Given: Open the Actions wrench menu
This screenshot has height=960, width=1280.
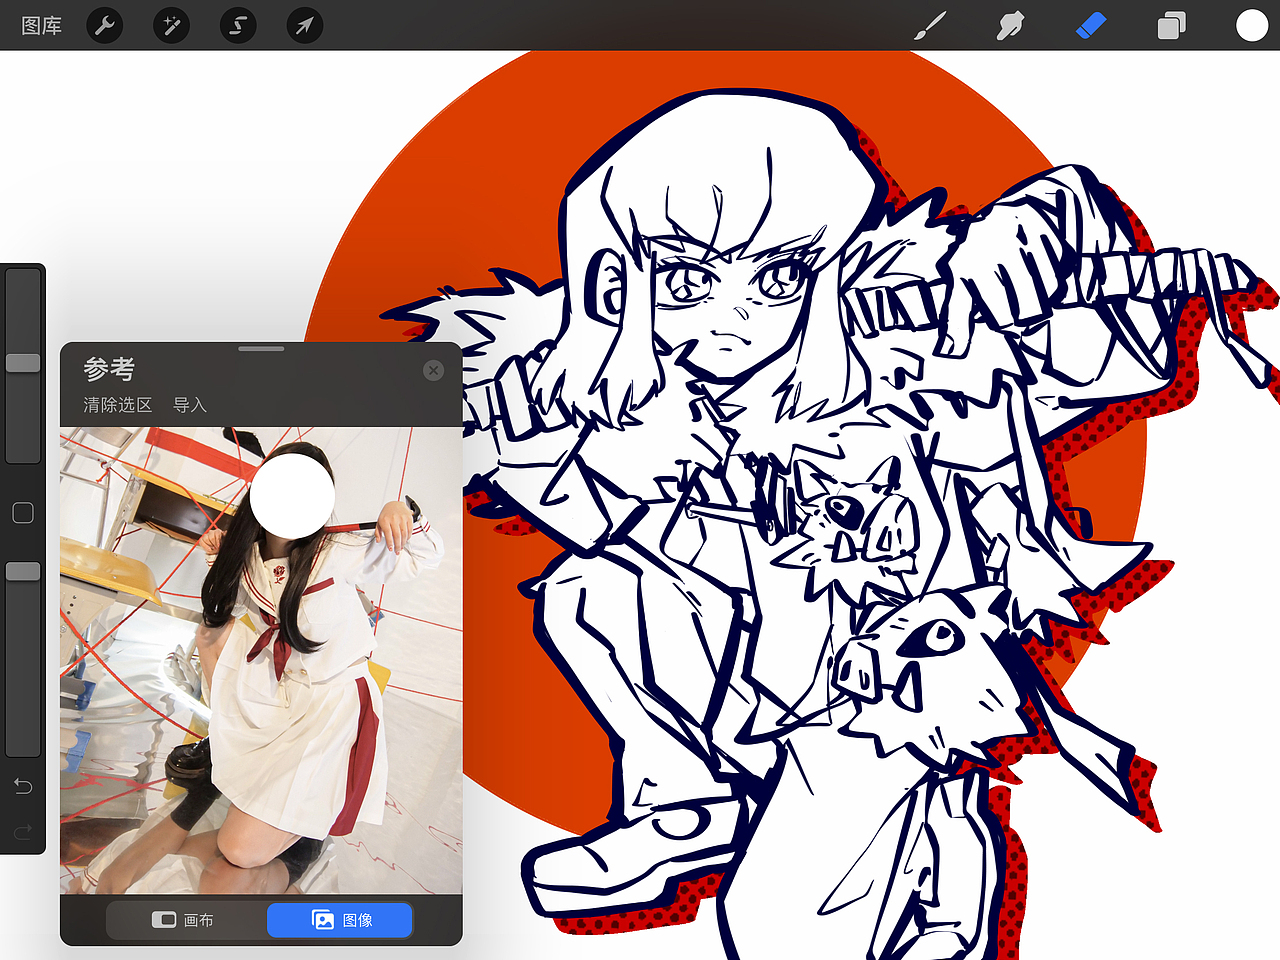Looking at the screenshot, I should click(104, 25).
